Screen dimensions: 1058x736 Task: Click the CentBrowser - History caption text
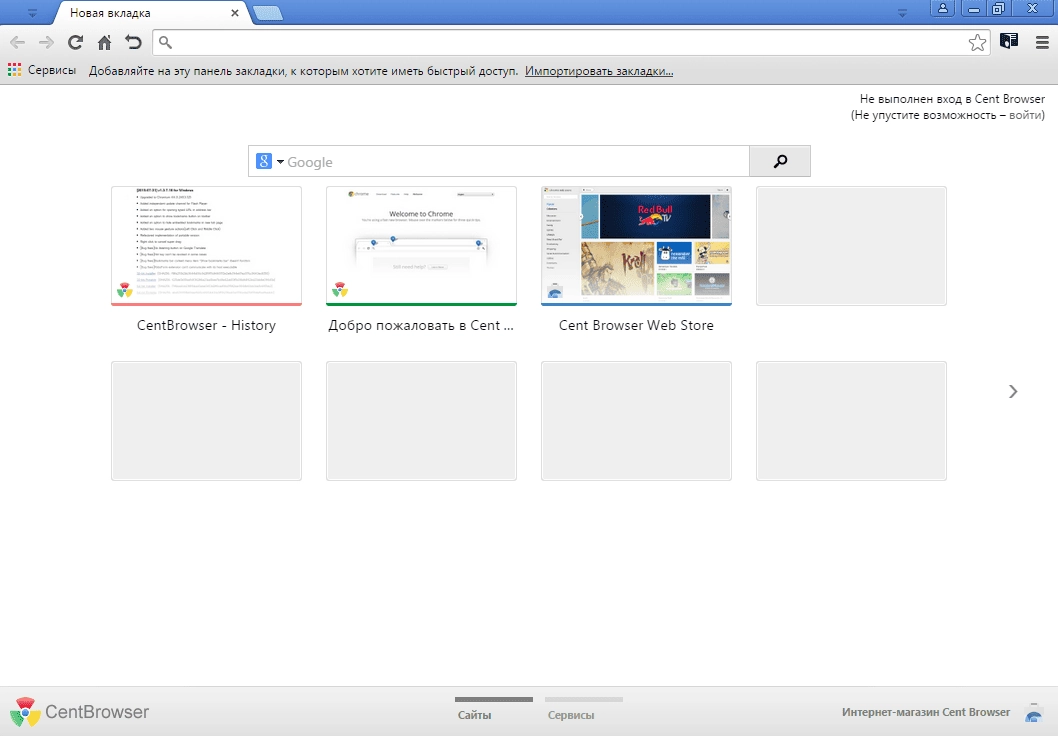(x=206, y=325)
